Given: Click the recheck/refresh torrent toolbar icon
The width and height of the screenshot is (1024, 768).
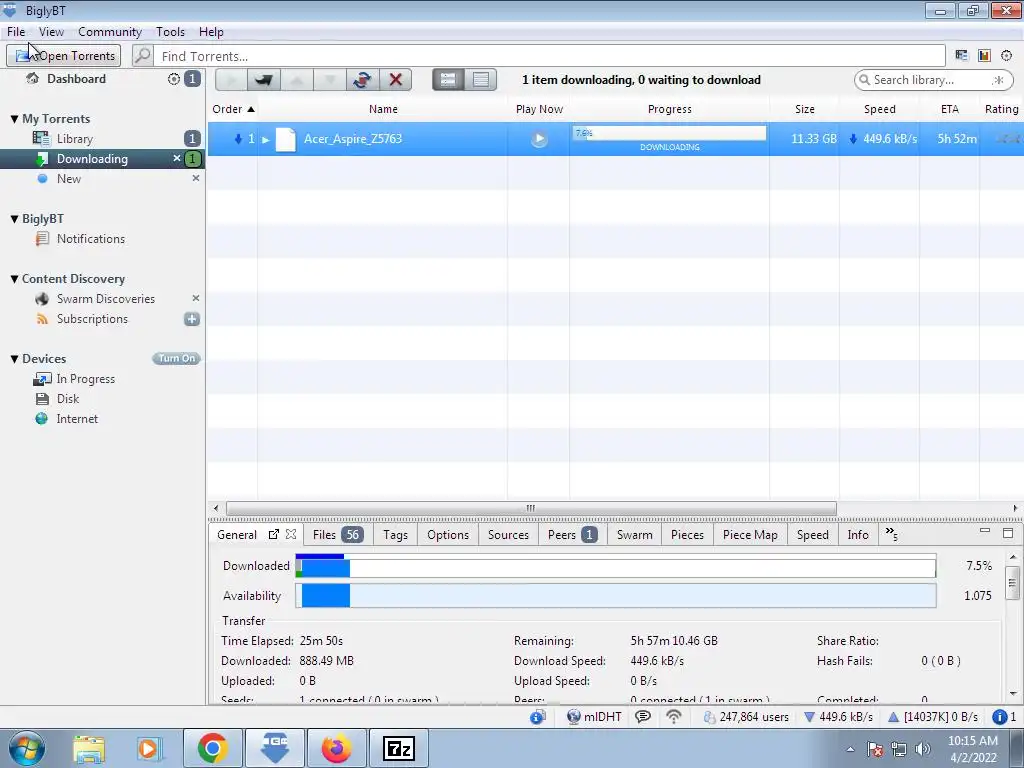Looking at the screenshot, I should click(x=362, y=80).
